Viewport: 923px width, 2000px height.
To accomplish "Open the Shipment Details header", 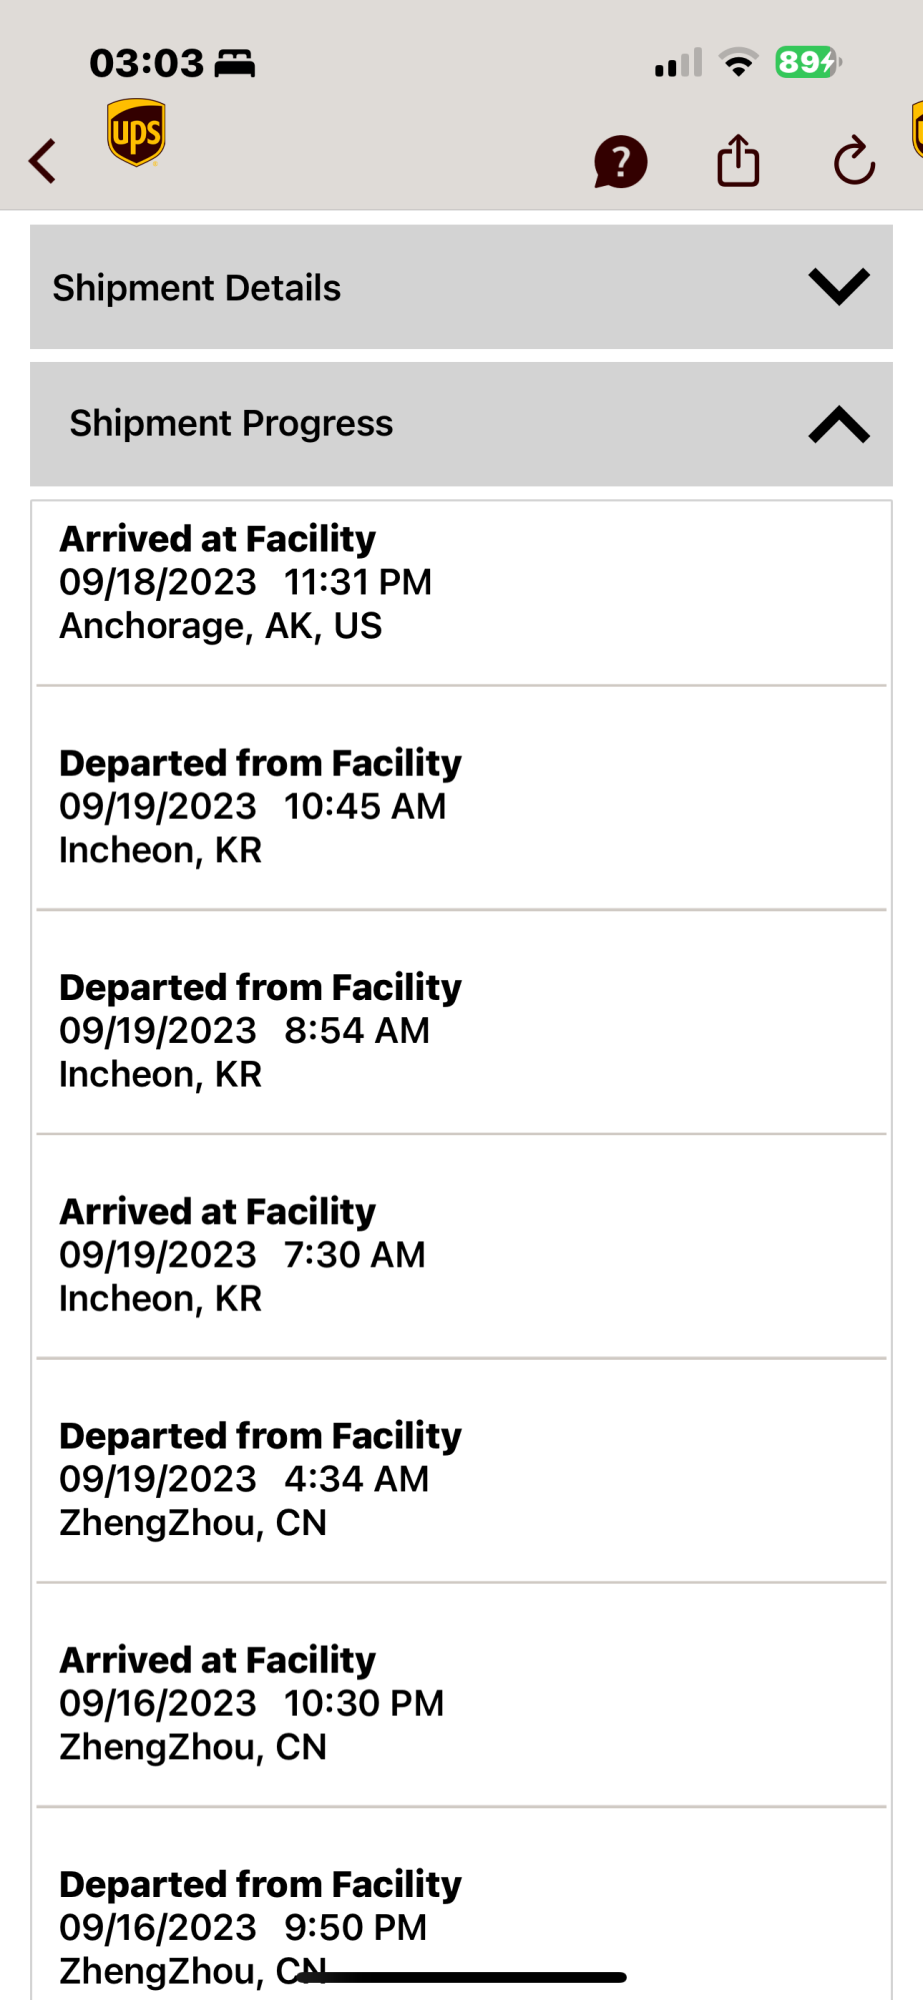I will pos(461,287).
